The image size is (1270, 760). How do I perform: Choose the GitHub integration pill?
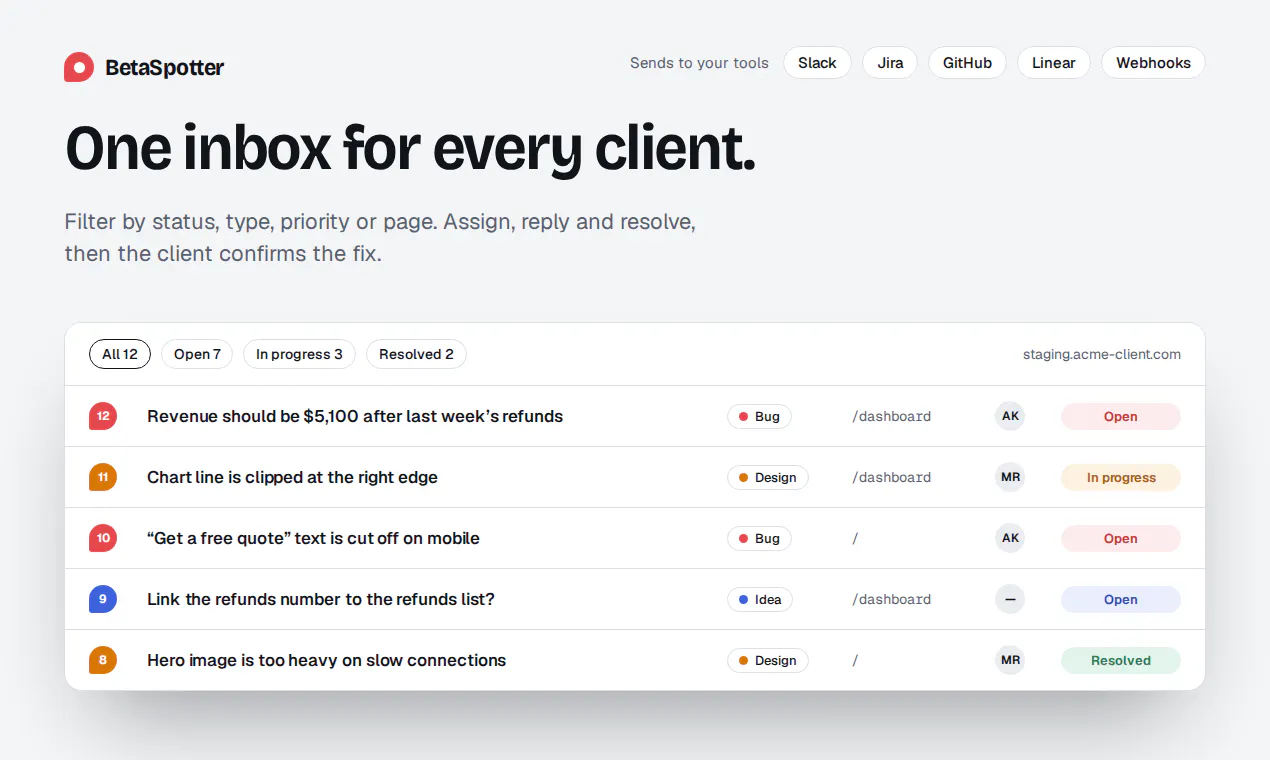pyautogui.click(x=967, y=63)
